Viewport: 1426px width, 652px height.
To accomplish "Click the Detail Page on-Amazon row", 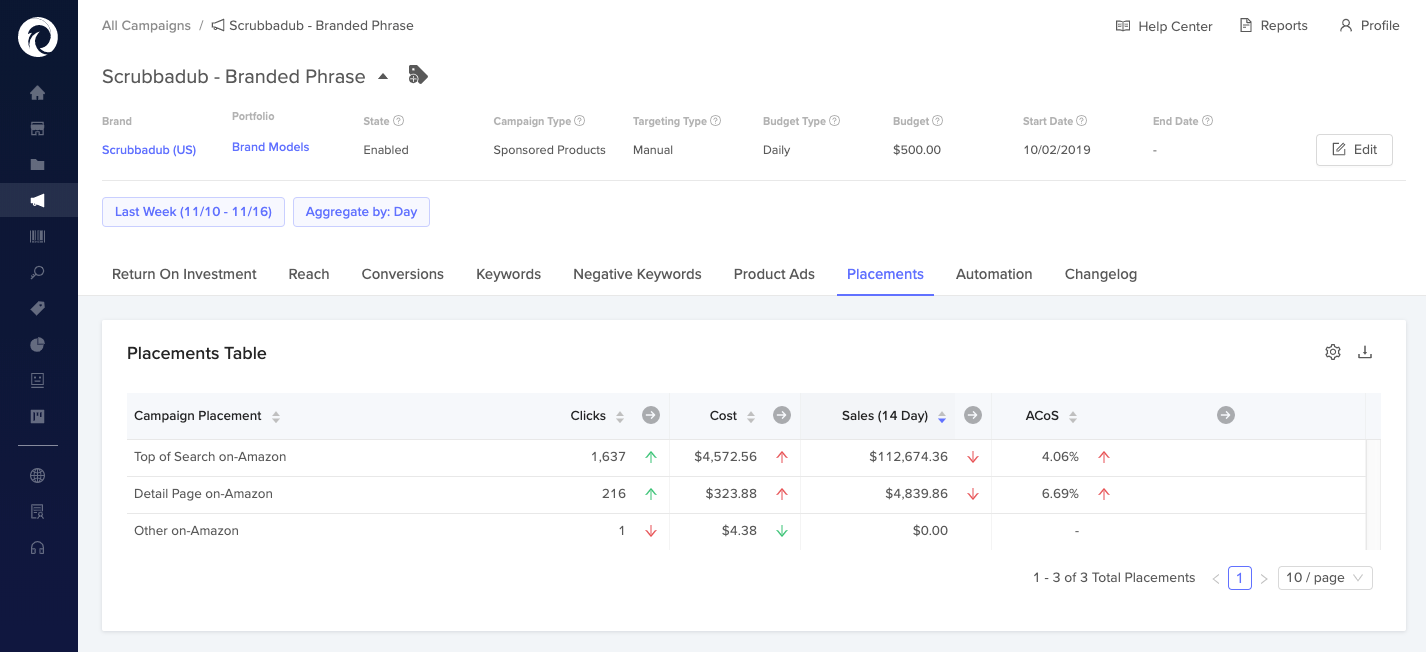I will point(746,494).
